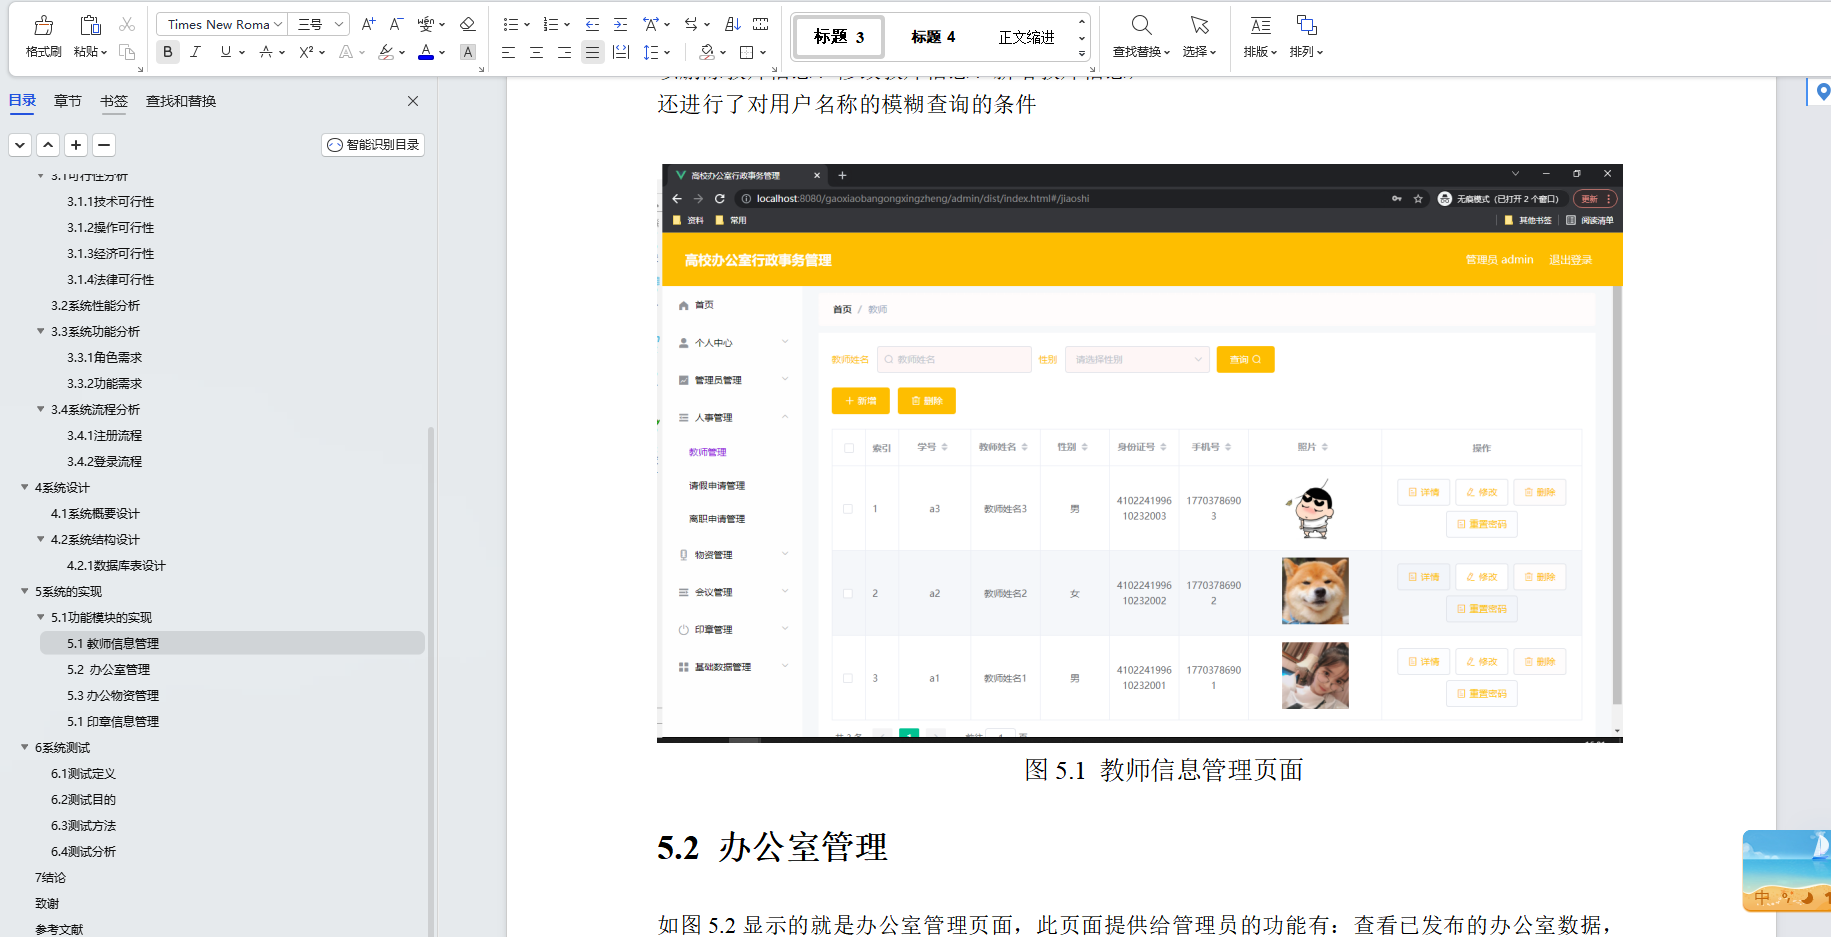Collapse 6系统测试 tree node

25,747
